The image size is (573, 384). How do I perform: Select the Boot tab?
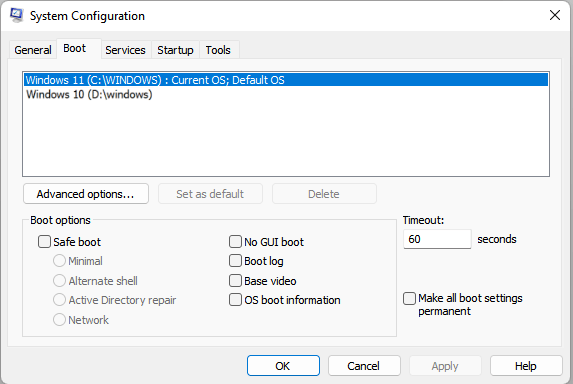point(75,48)
